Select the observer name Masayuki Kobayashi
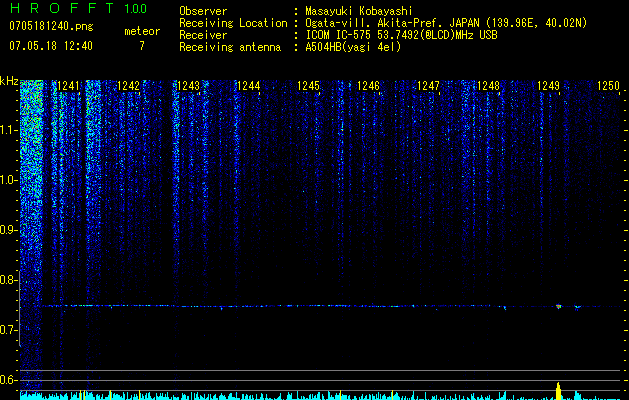Image resolution: width=629 pixels, height=400 pixels. point(359,12)
